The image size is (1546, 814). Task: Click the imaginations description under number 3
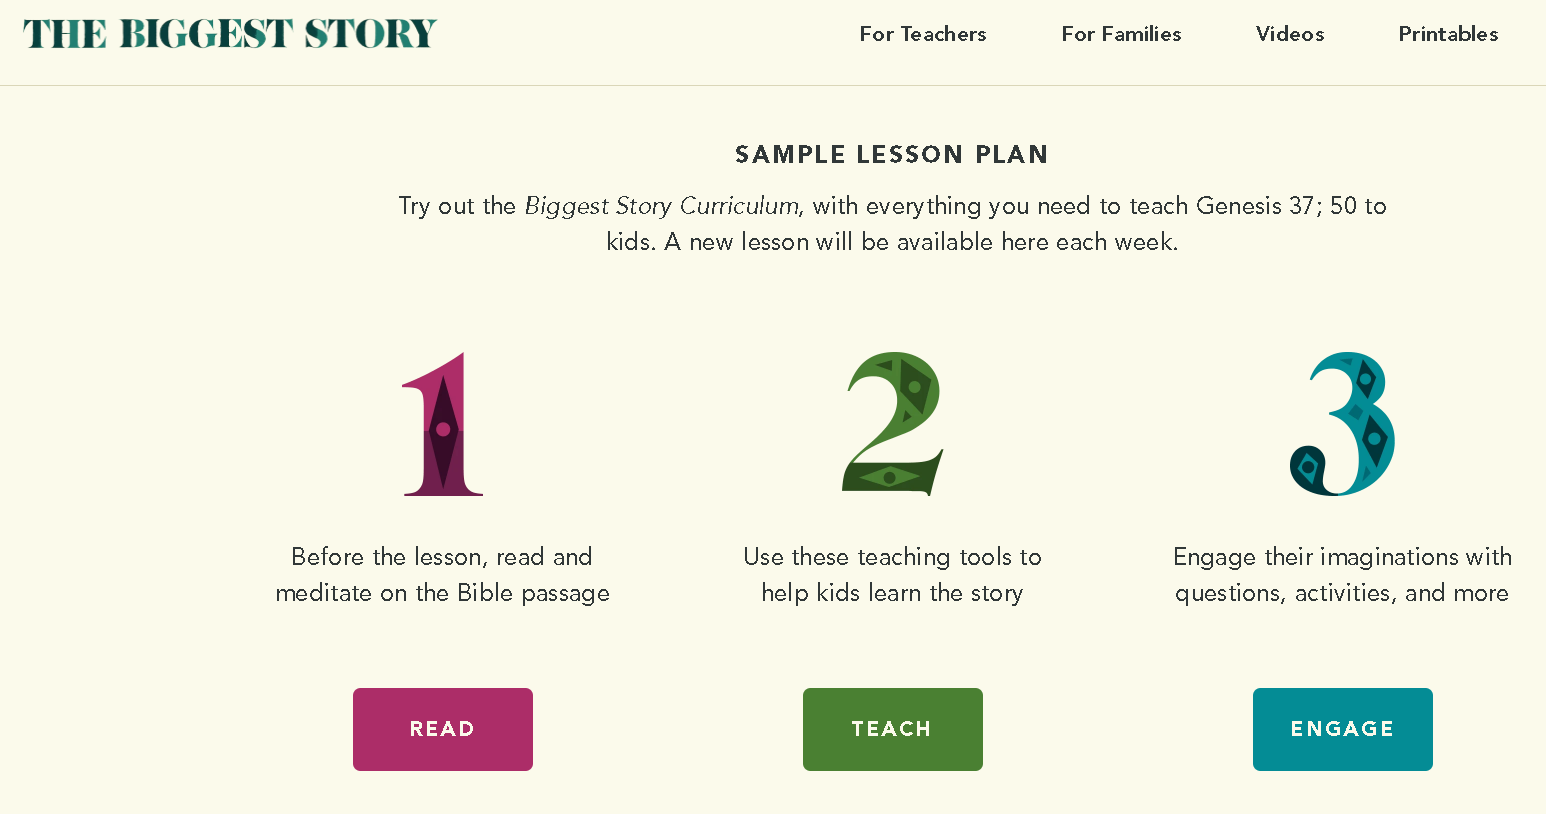click(1343, 575)
